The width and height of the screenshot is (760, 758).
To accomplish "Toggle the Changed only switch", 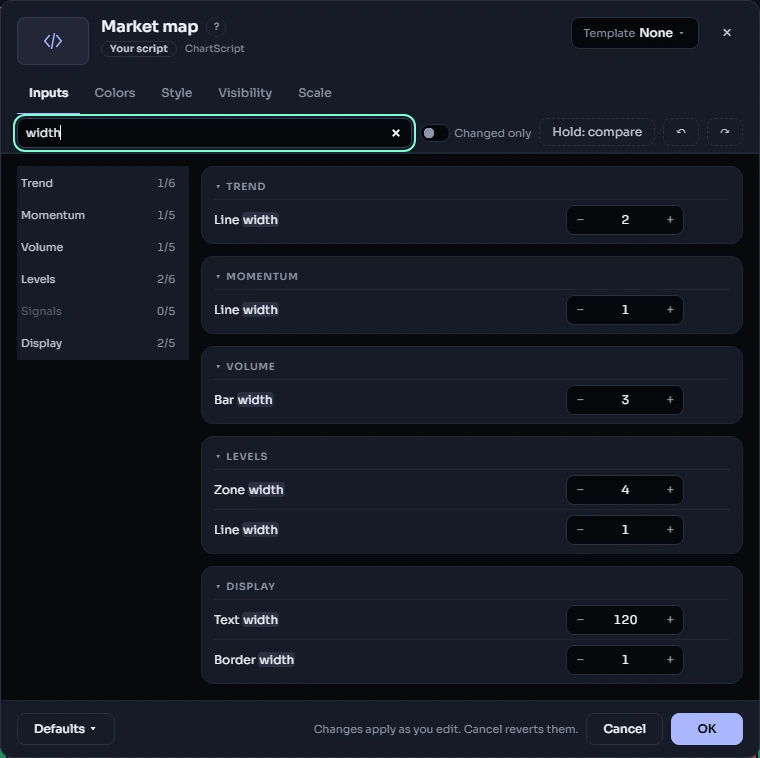I will tap(435, 133).
